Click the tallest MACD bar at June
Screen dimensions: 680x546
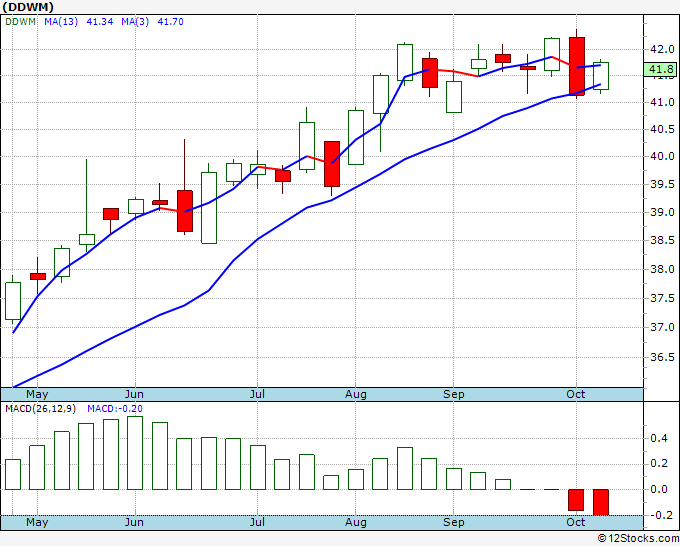[135, 453]
